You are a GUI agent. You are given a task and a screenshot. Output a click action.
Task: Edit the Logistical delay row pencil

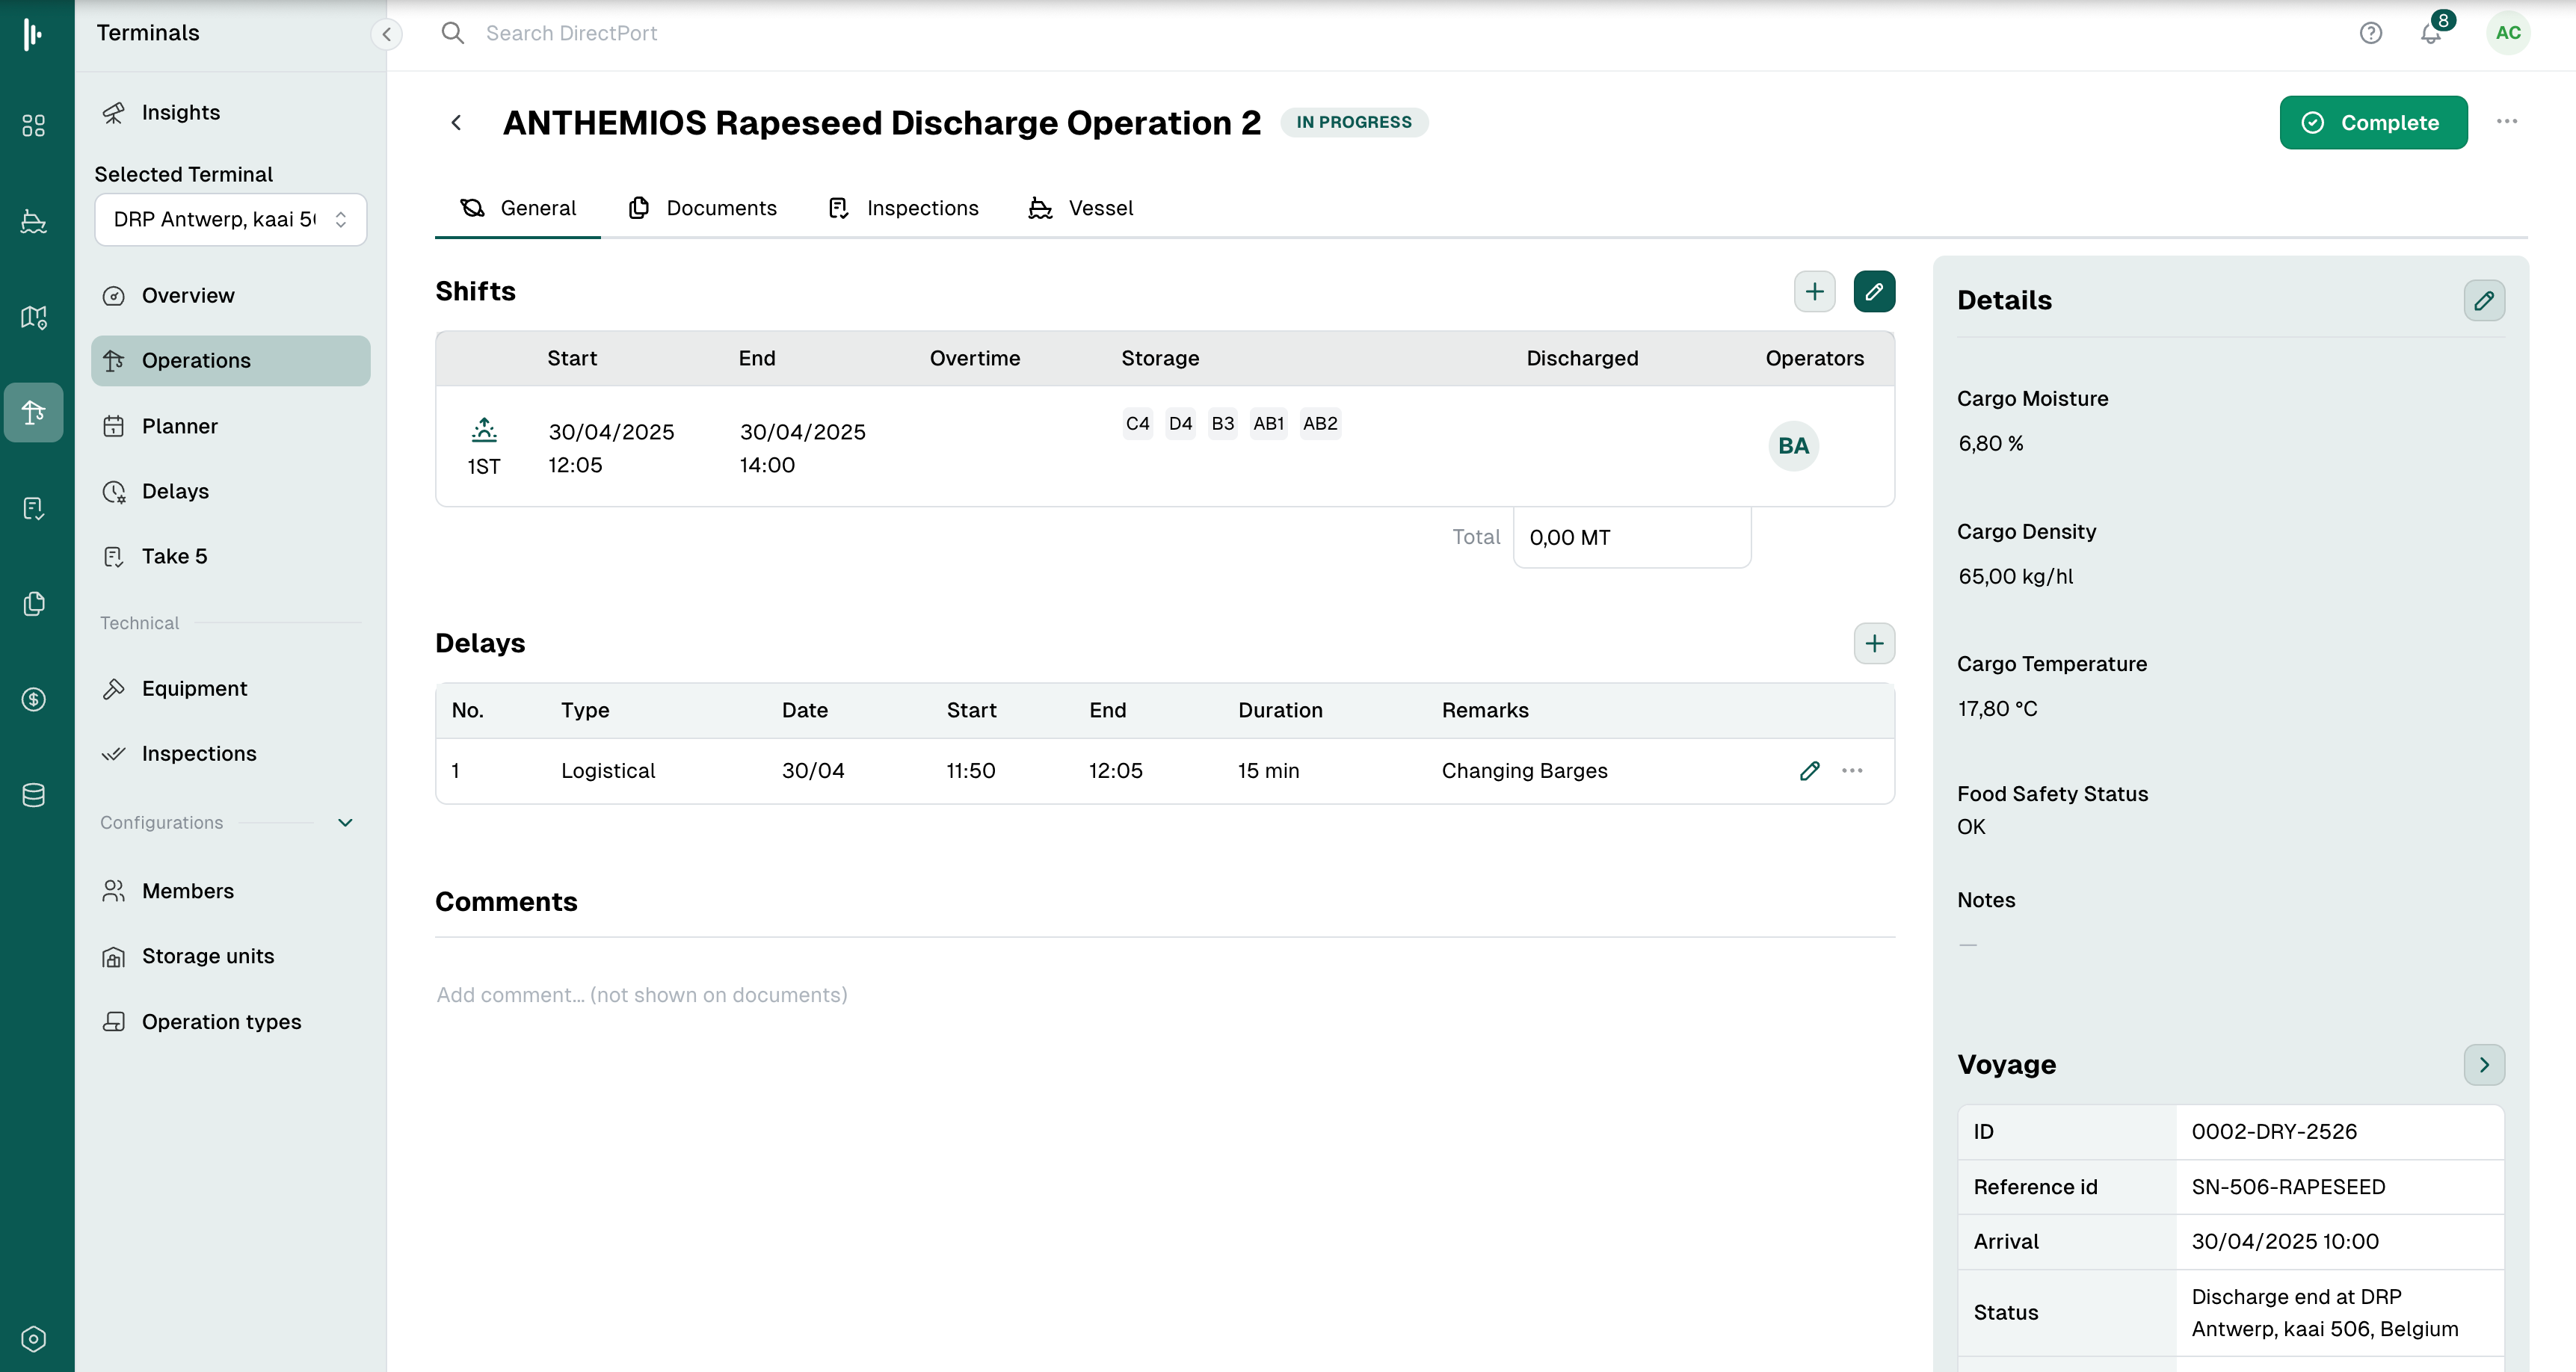(x=1809, y=771)
